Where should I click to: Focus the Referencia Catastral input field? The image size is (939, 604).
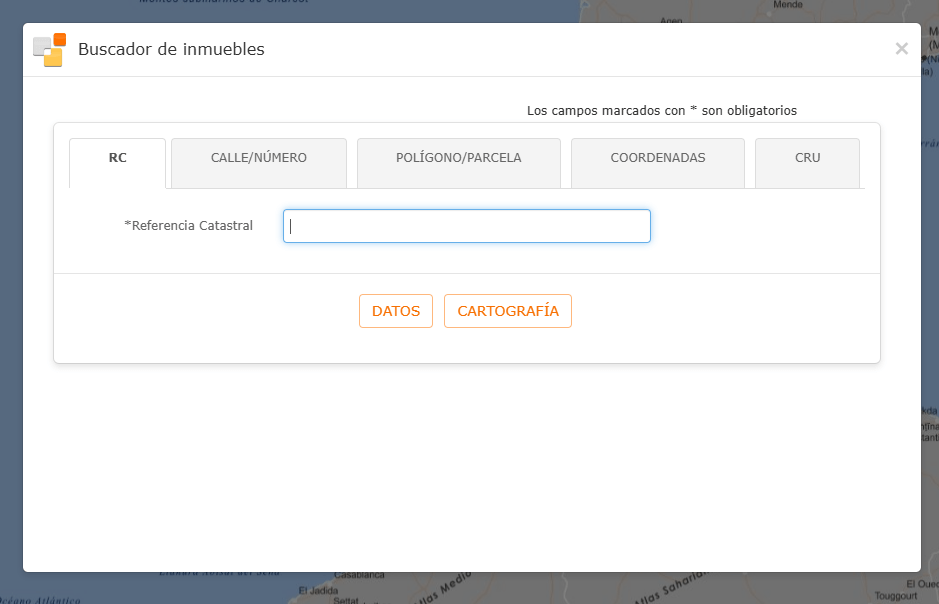click(466, 225)
